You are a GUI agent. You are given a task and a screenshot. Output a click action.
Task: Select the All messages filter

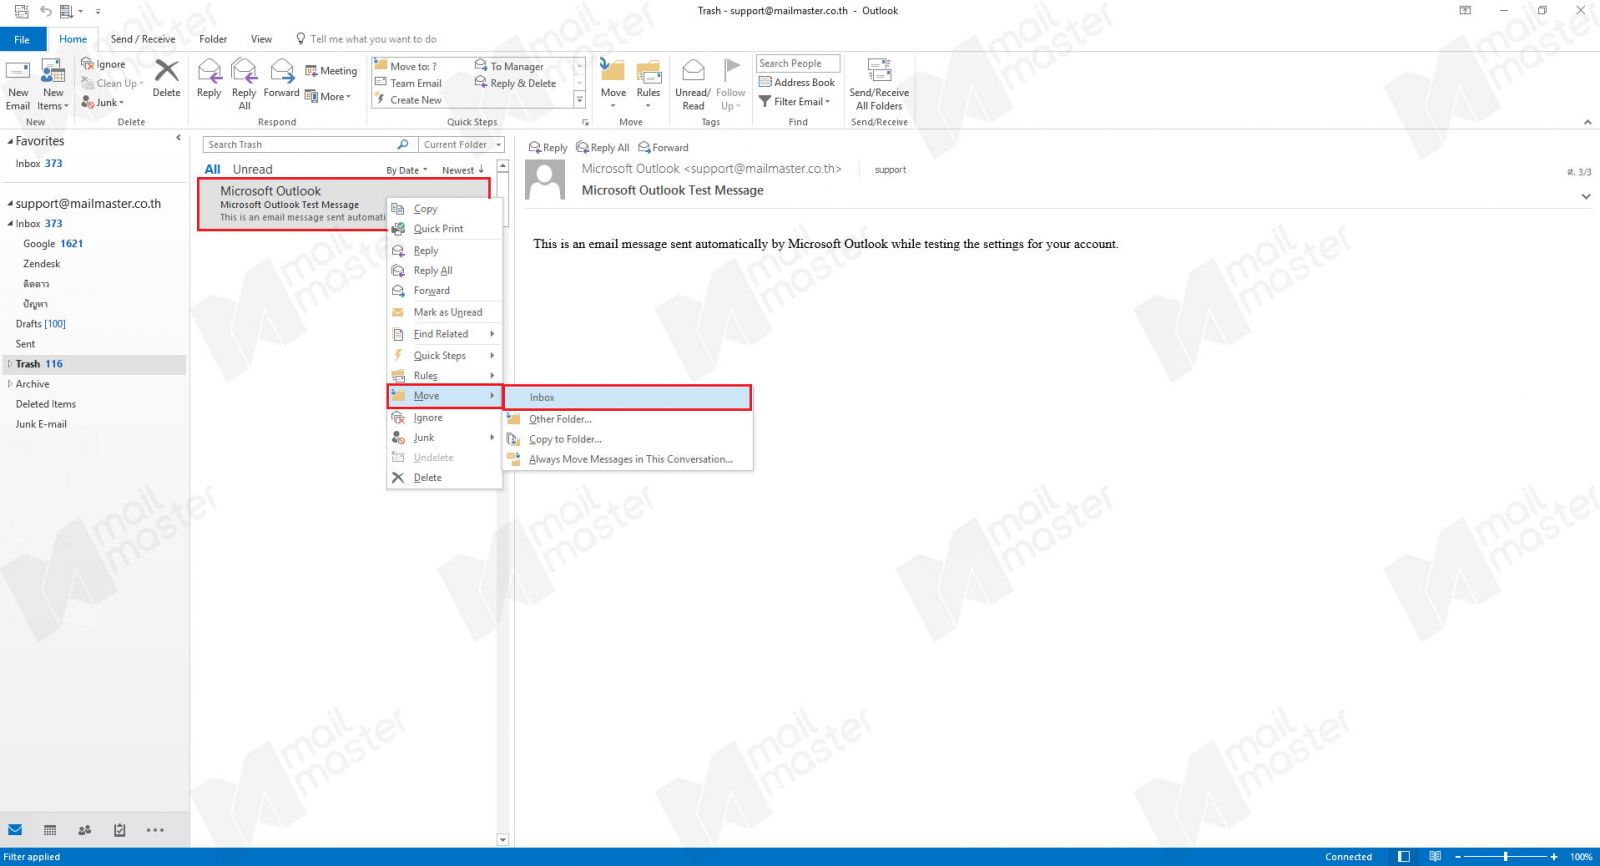pyautogui.click(x=213, y=170)
